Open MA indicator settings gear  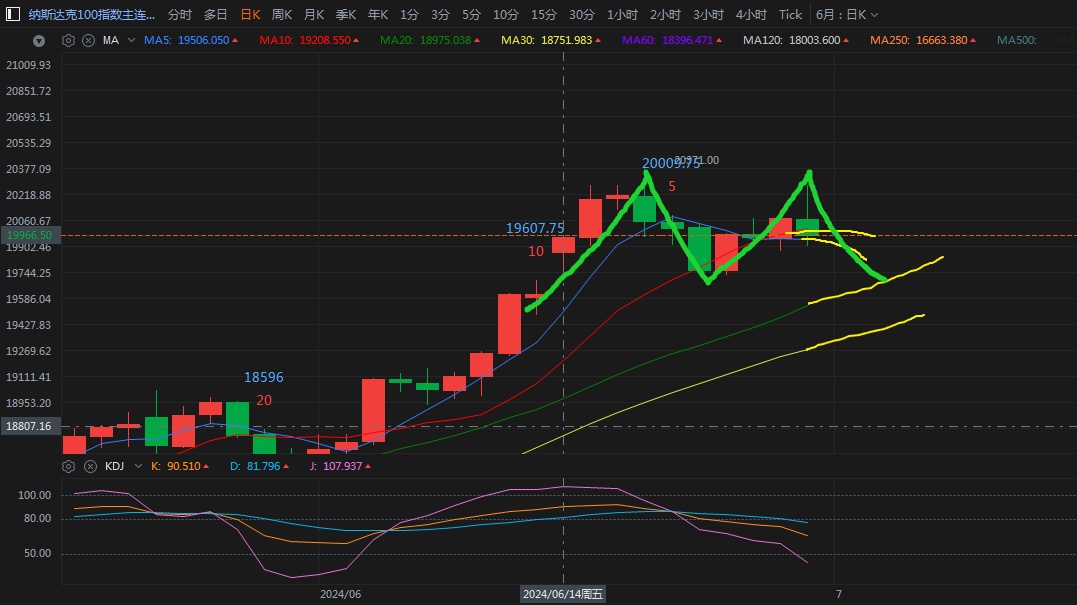point(68,41)
